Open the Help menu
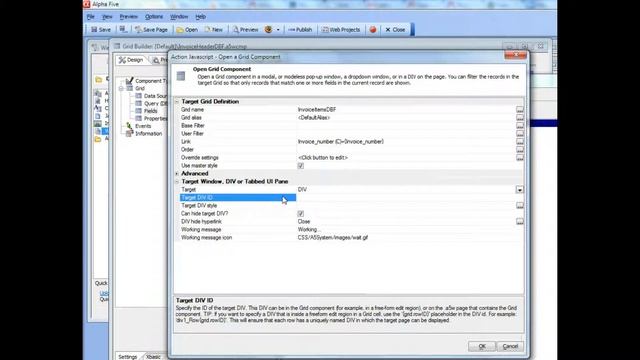The image size is (640, 360). pos(200,17)
